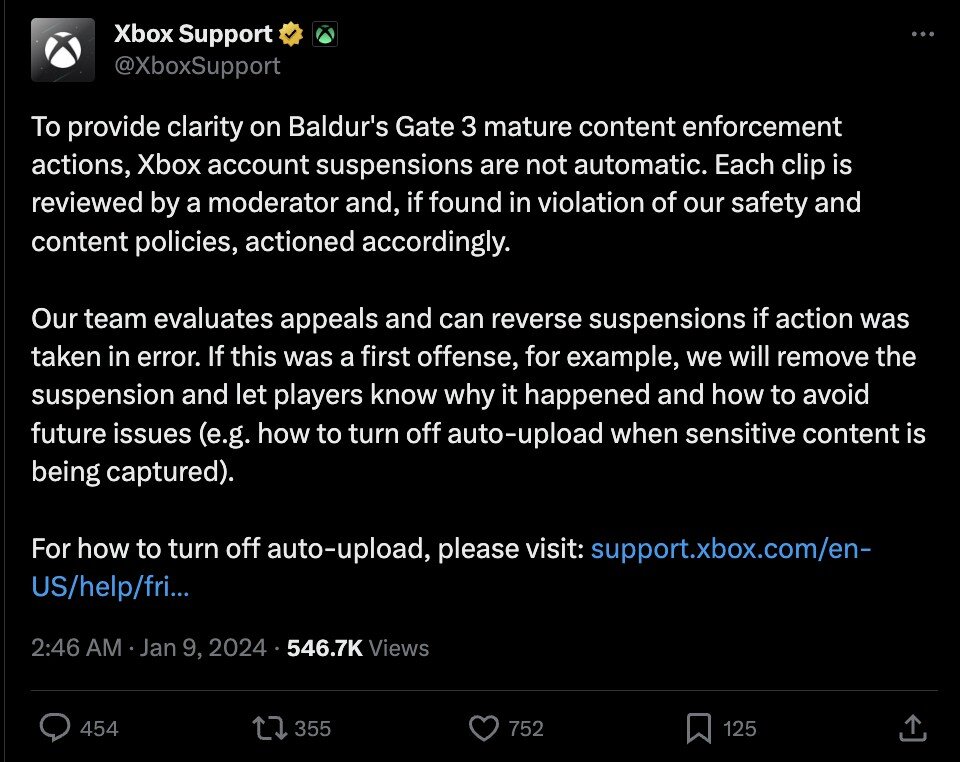
Task: Click the 125 bookmarks count
Action: (x=740, y=729)
